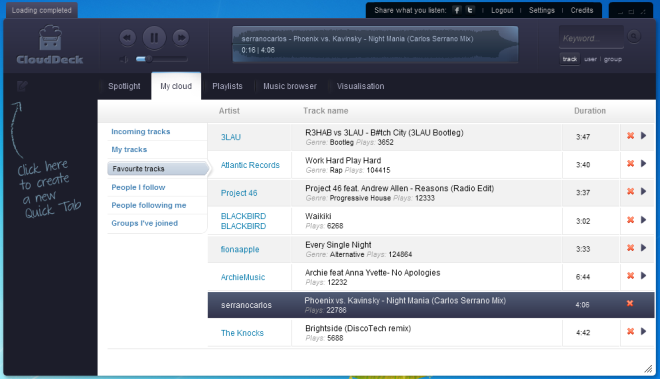Image resolution: width=660 pixels, height=379 pixels.
Task: Open My tracks
Action: pyautogui.click(x=129, y=149)
